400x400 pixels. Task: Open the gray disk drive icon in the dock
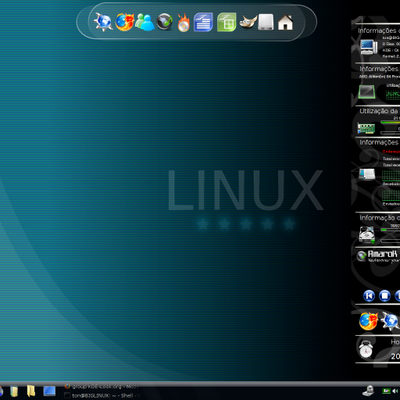coord(266,22)
